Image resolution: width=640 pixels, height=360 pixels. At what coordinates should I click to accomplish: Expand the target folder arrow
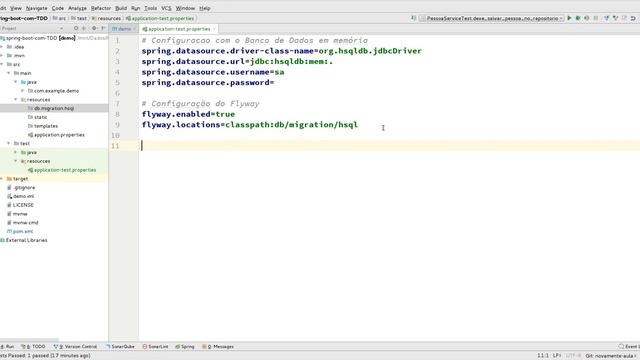(2, 179)
